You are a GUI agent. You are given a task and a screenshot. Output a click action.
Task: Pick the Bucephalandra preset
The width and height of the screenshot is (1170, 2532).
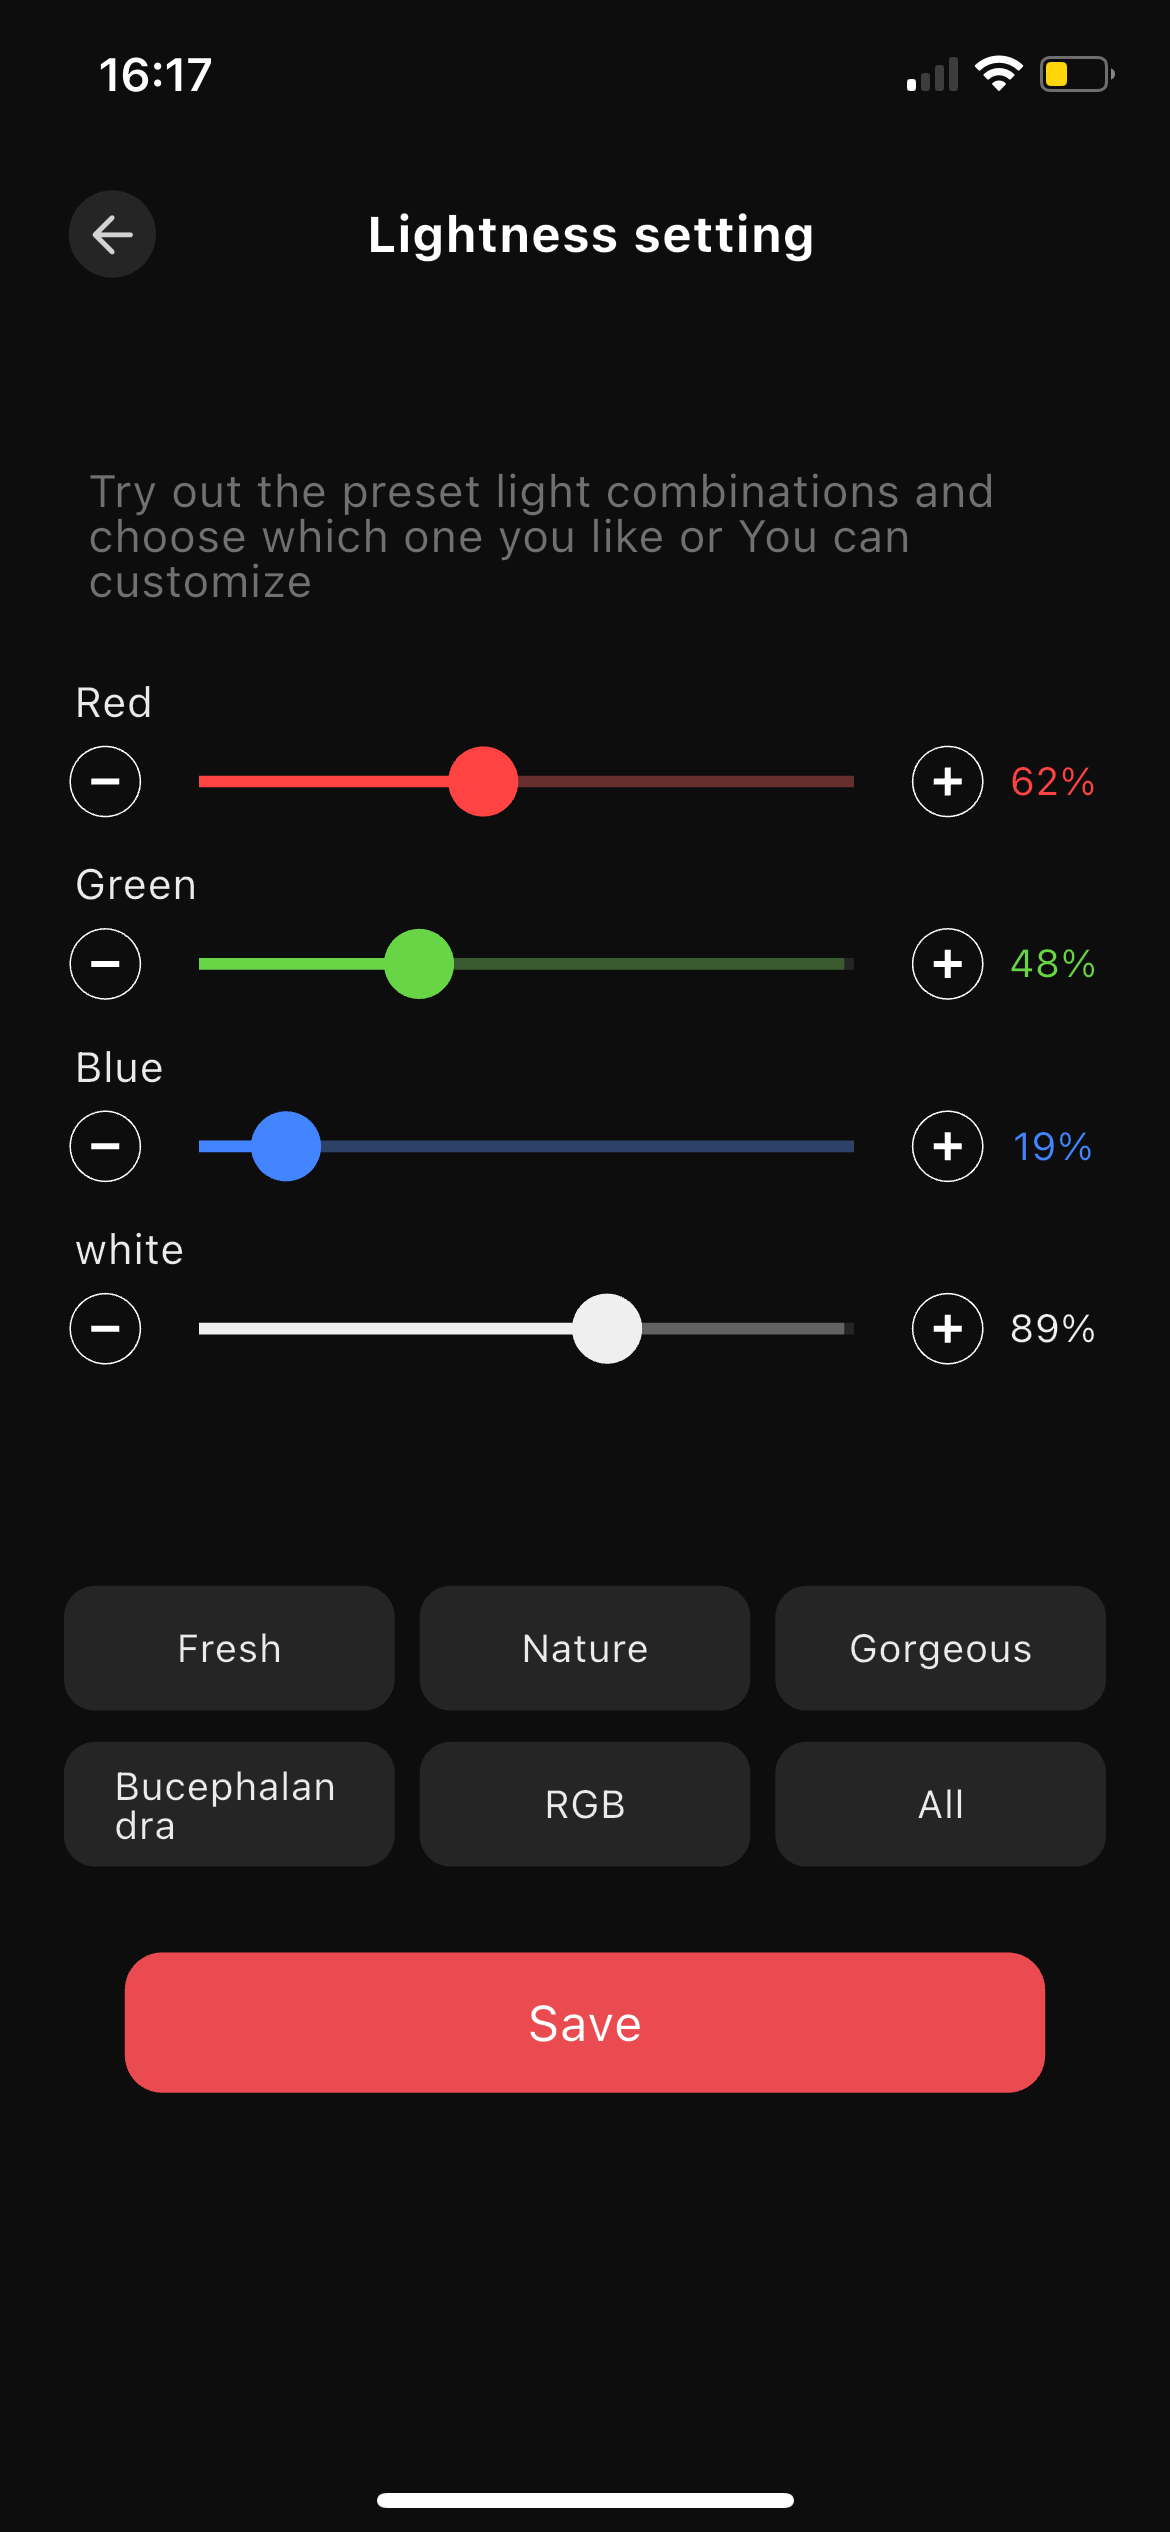click(x=229, y=1804)
